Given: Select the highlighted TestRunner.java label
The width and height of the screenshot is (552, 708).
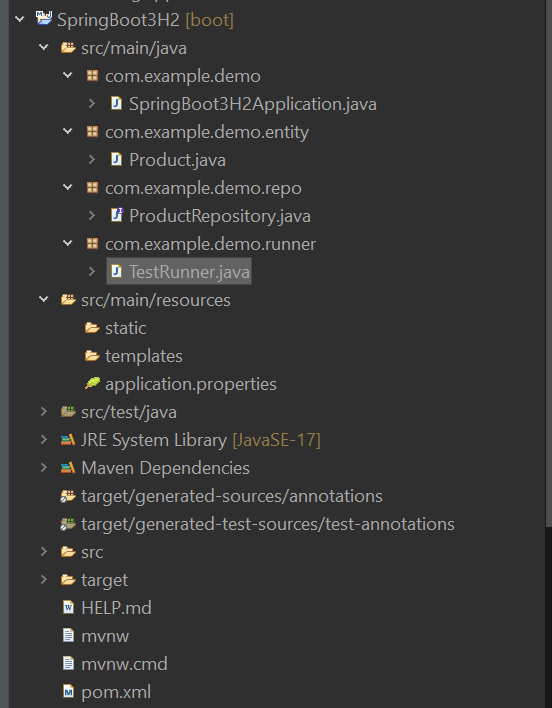Looking at the screenshot, I should 189,272.
